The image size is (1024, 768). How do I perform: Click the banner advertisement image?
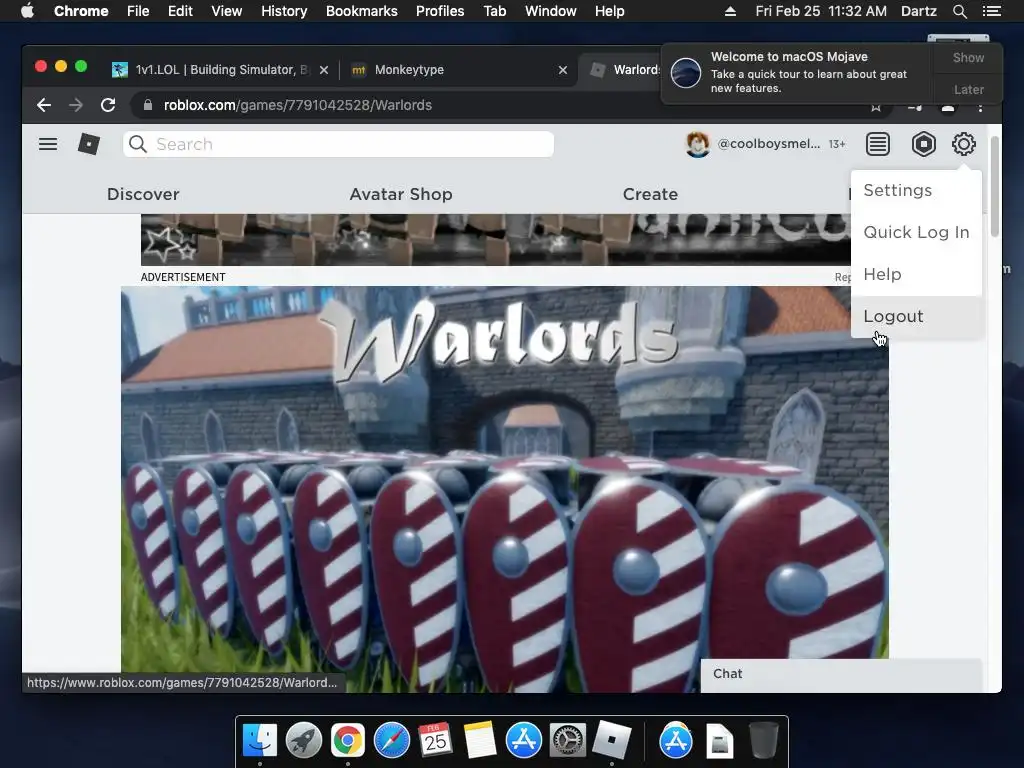495,240
